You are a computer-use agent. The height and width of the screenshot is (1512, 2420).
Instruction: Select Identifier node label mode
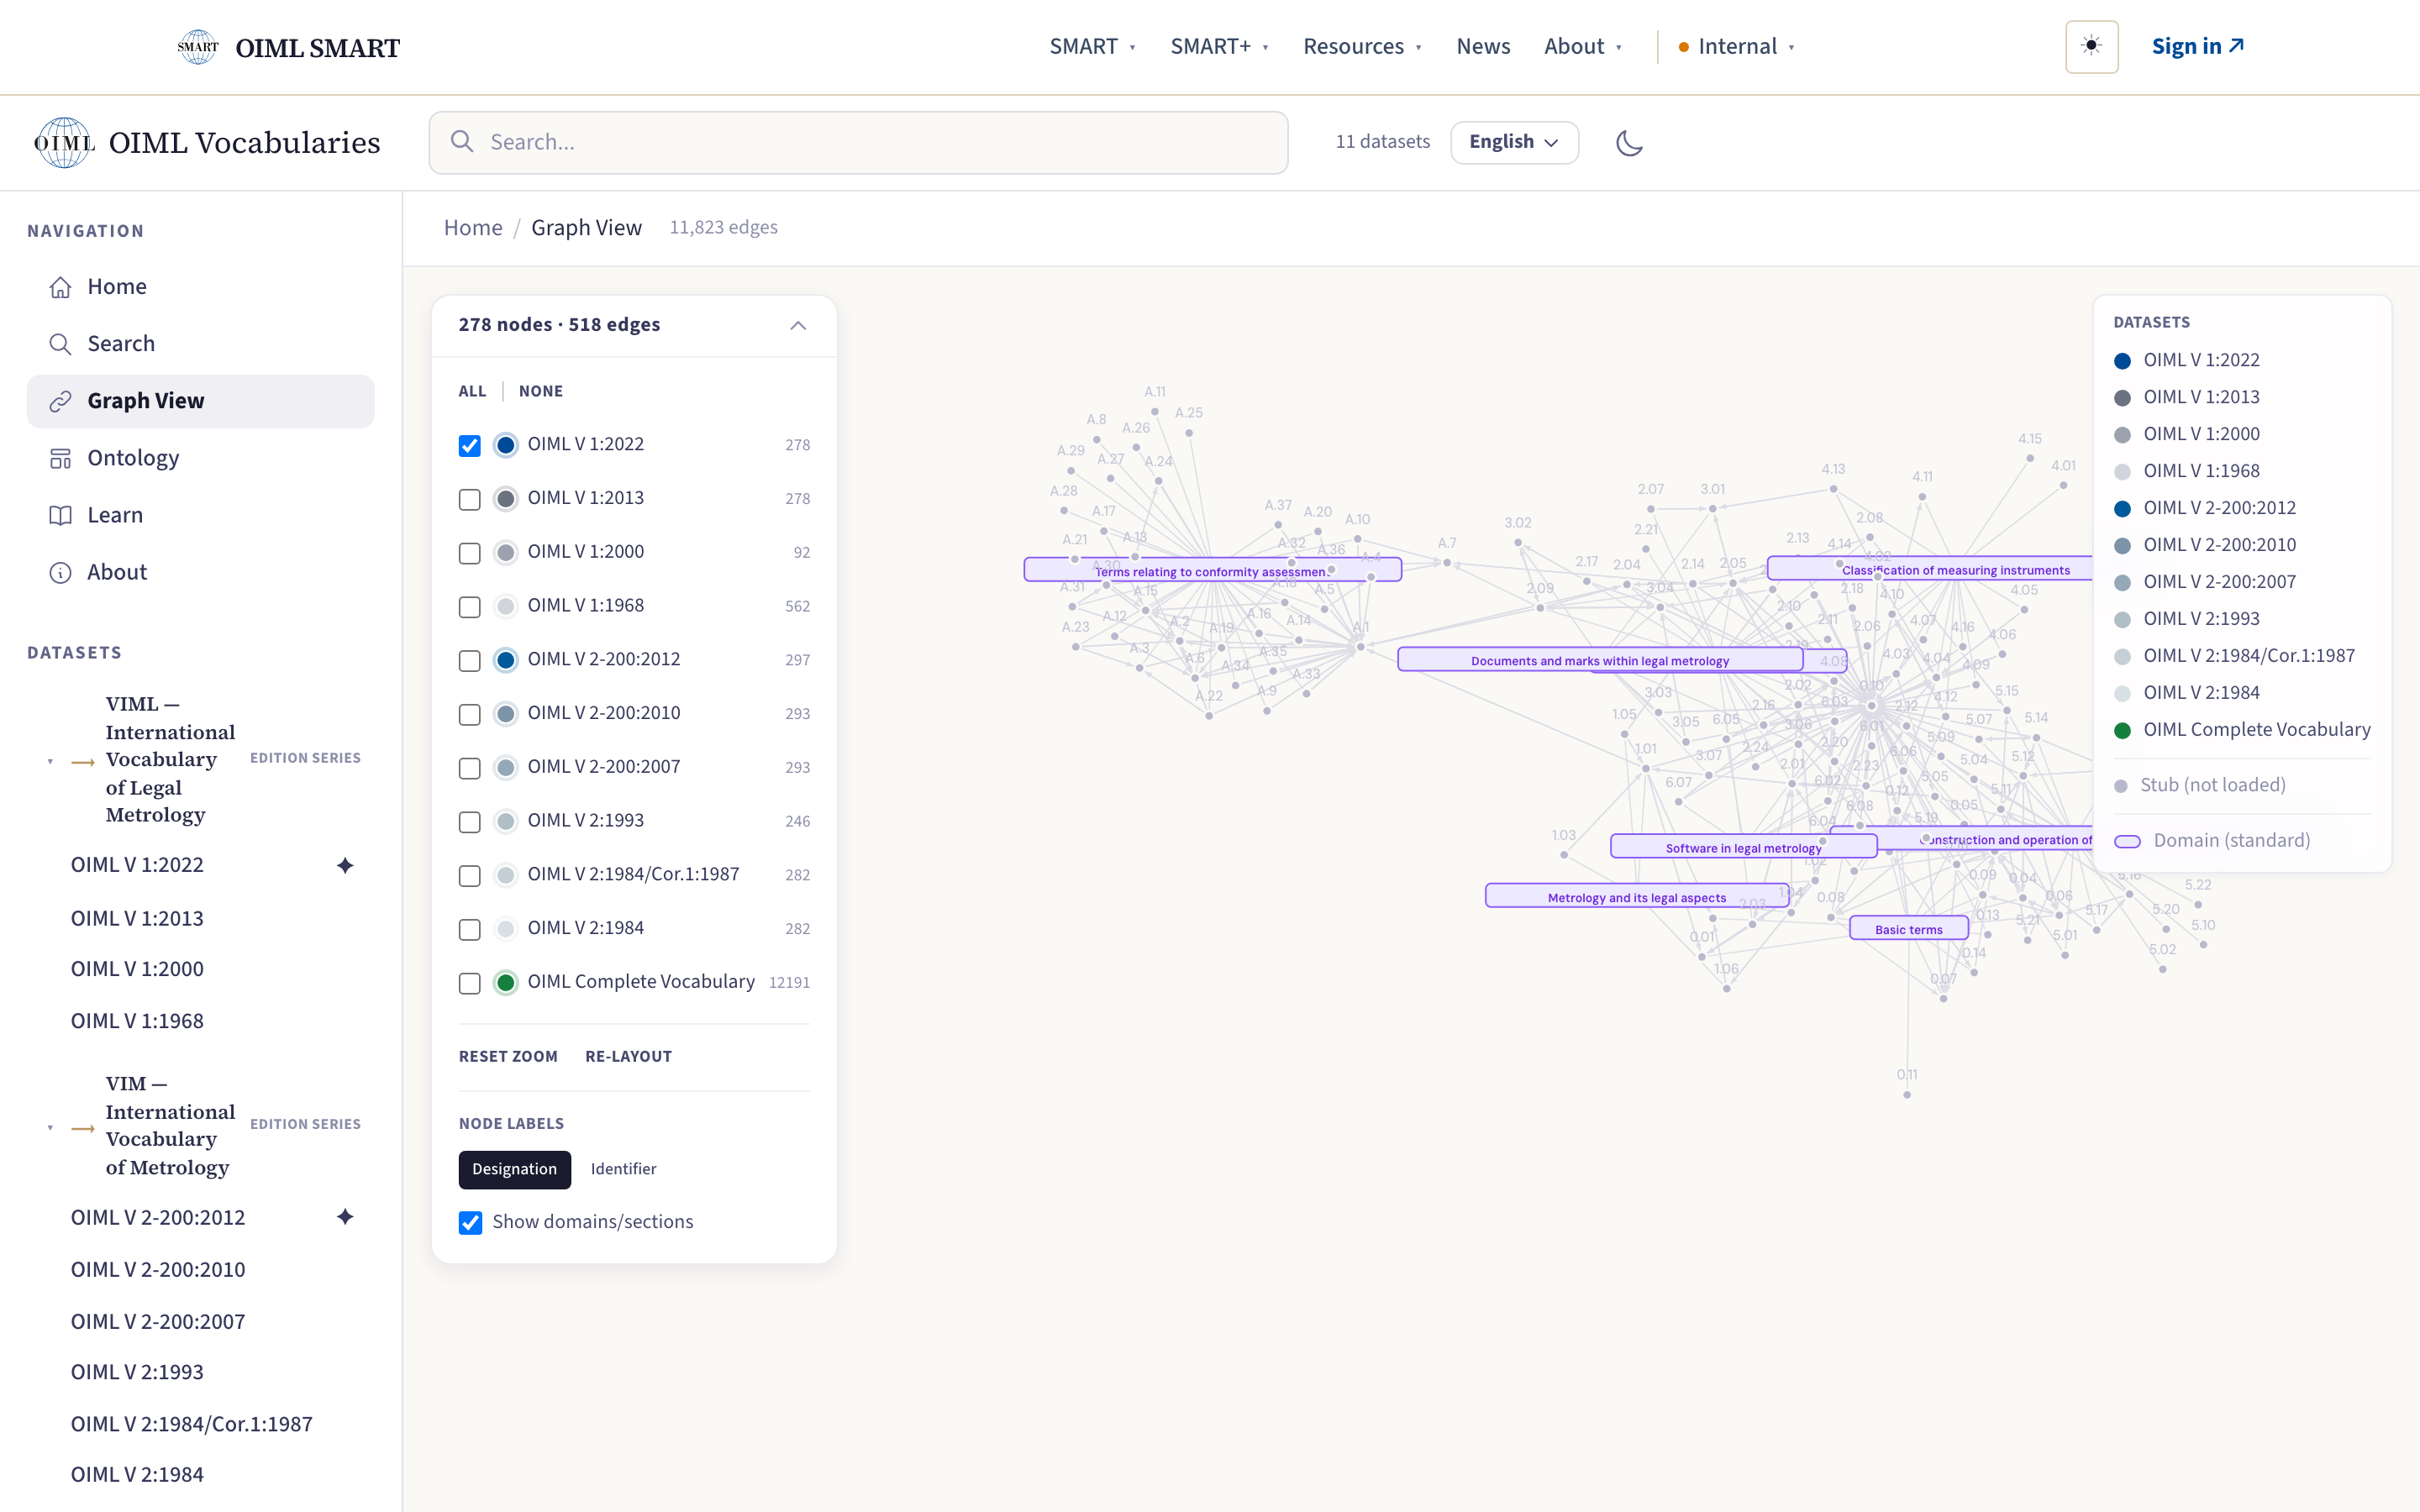click(623, 1169)
